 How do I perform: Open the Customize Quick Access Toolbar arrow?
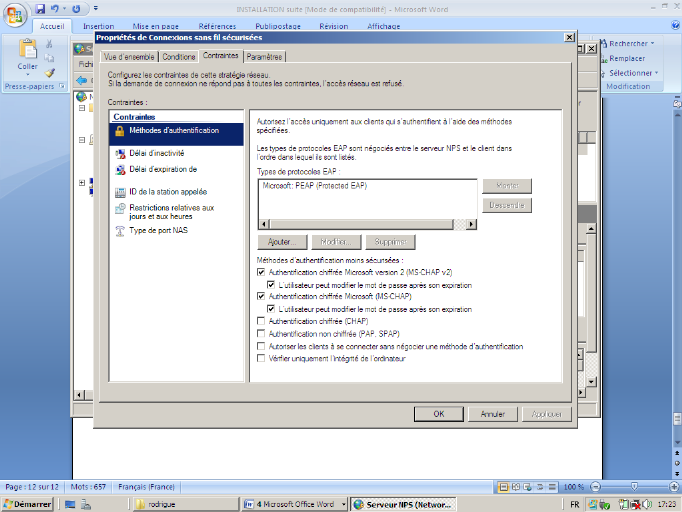[x=96, y=8]
